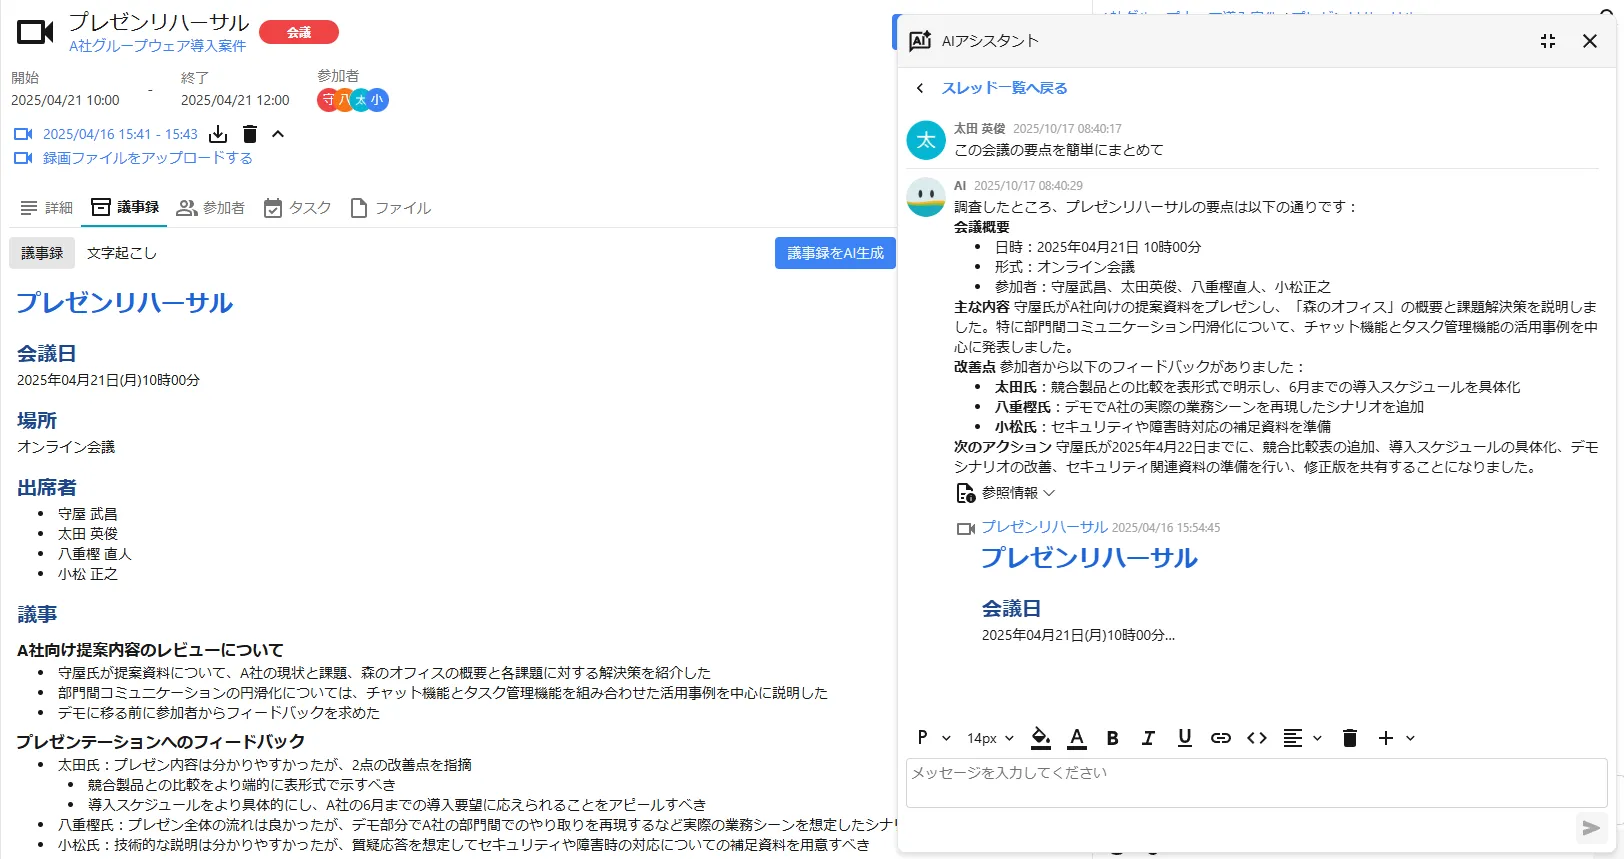Viewport: 1624px width, 859px height.
Task: Open paragraph style P dropdown
Action: [934, 738]
